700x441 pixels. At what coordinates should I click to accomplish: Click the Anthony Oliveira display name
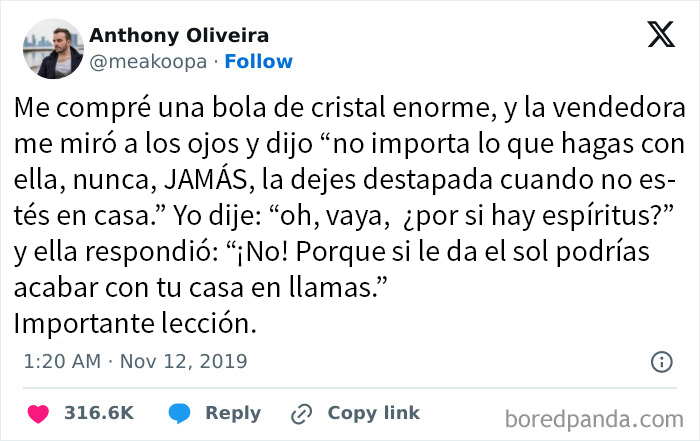(178, 36)
